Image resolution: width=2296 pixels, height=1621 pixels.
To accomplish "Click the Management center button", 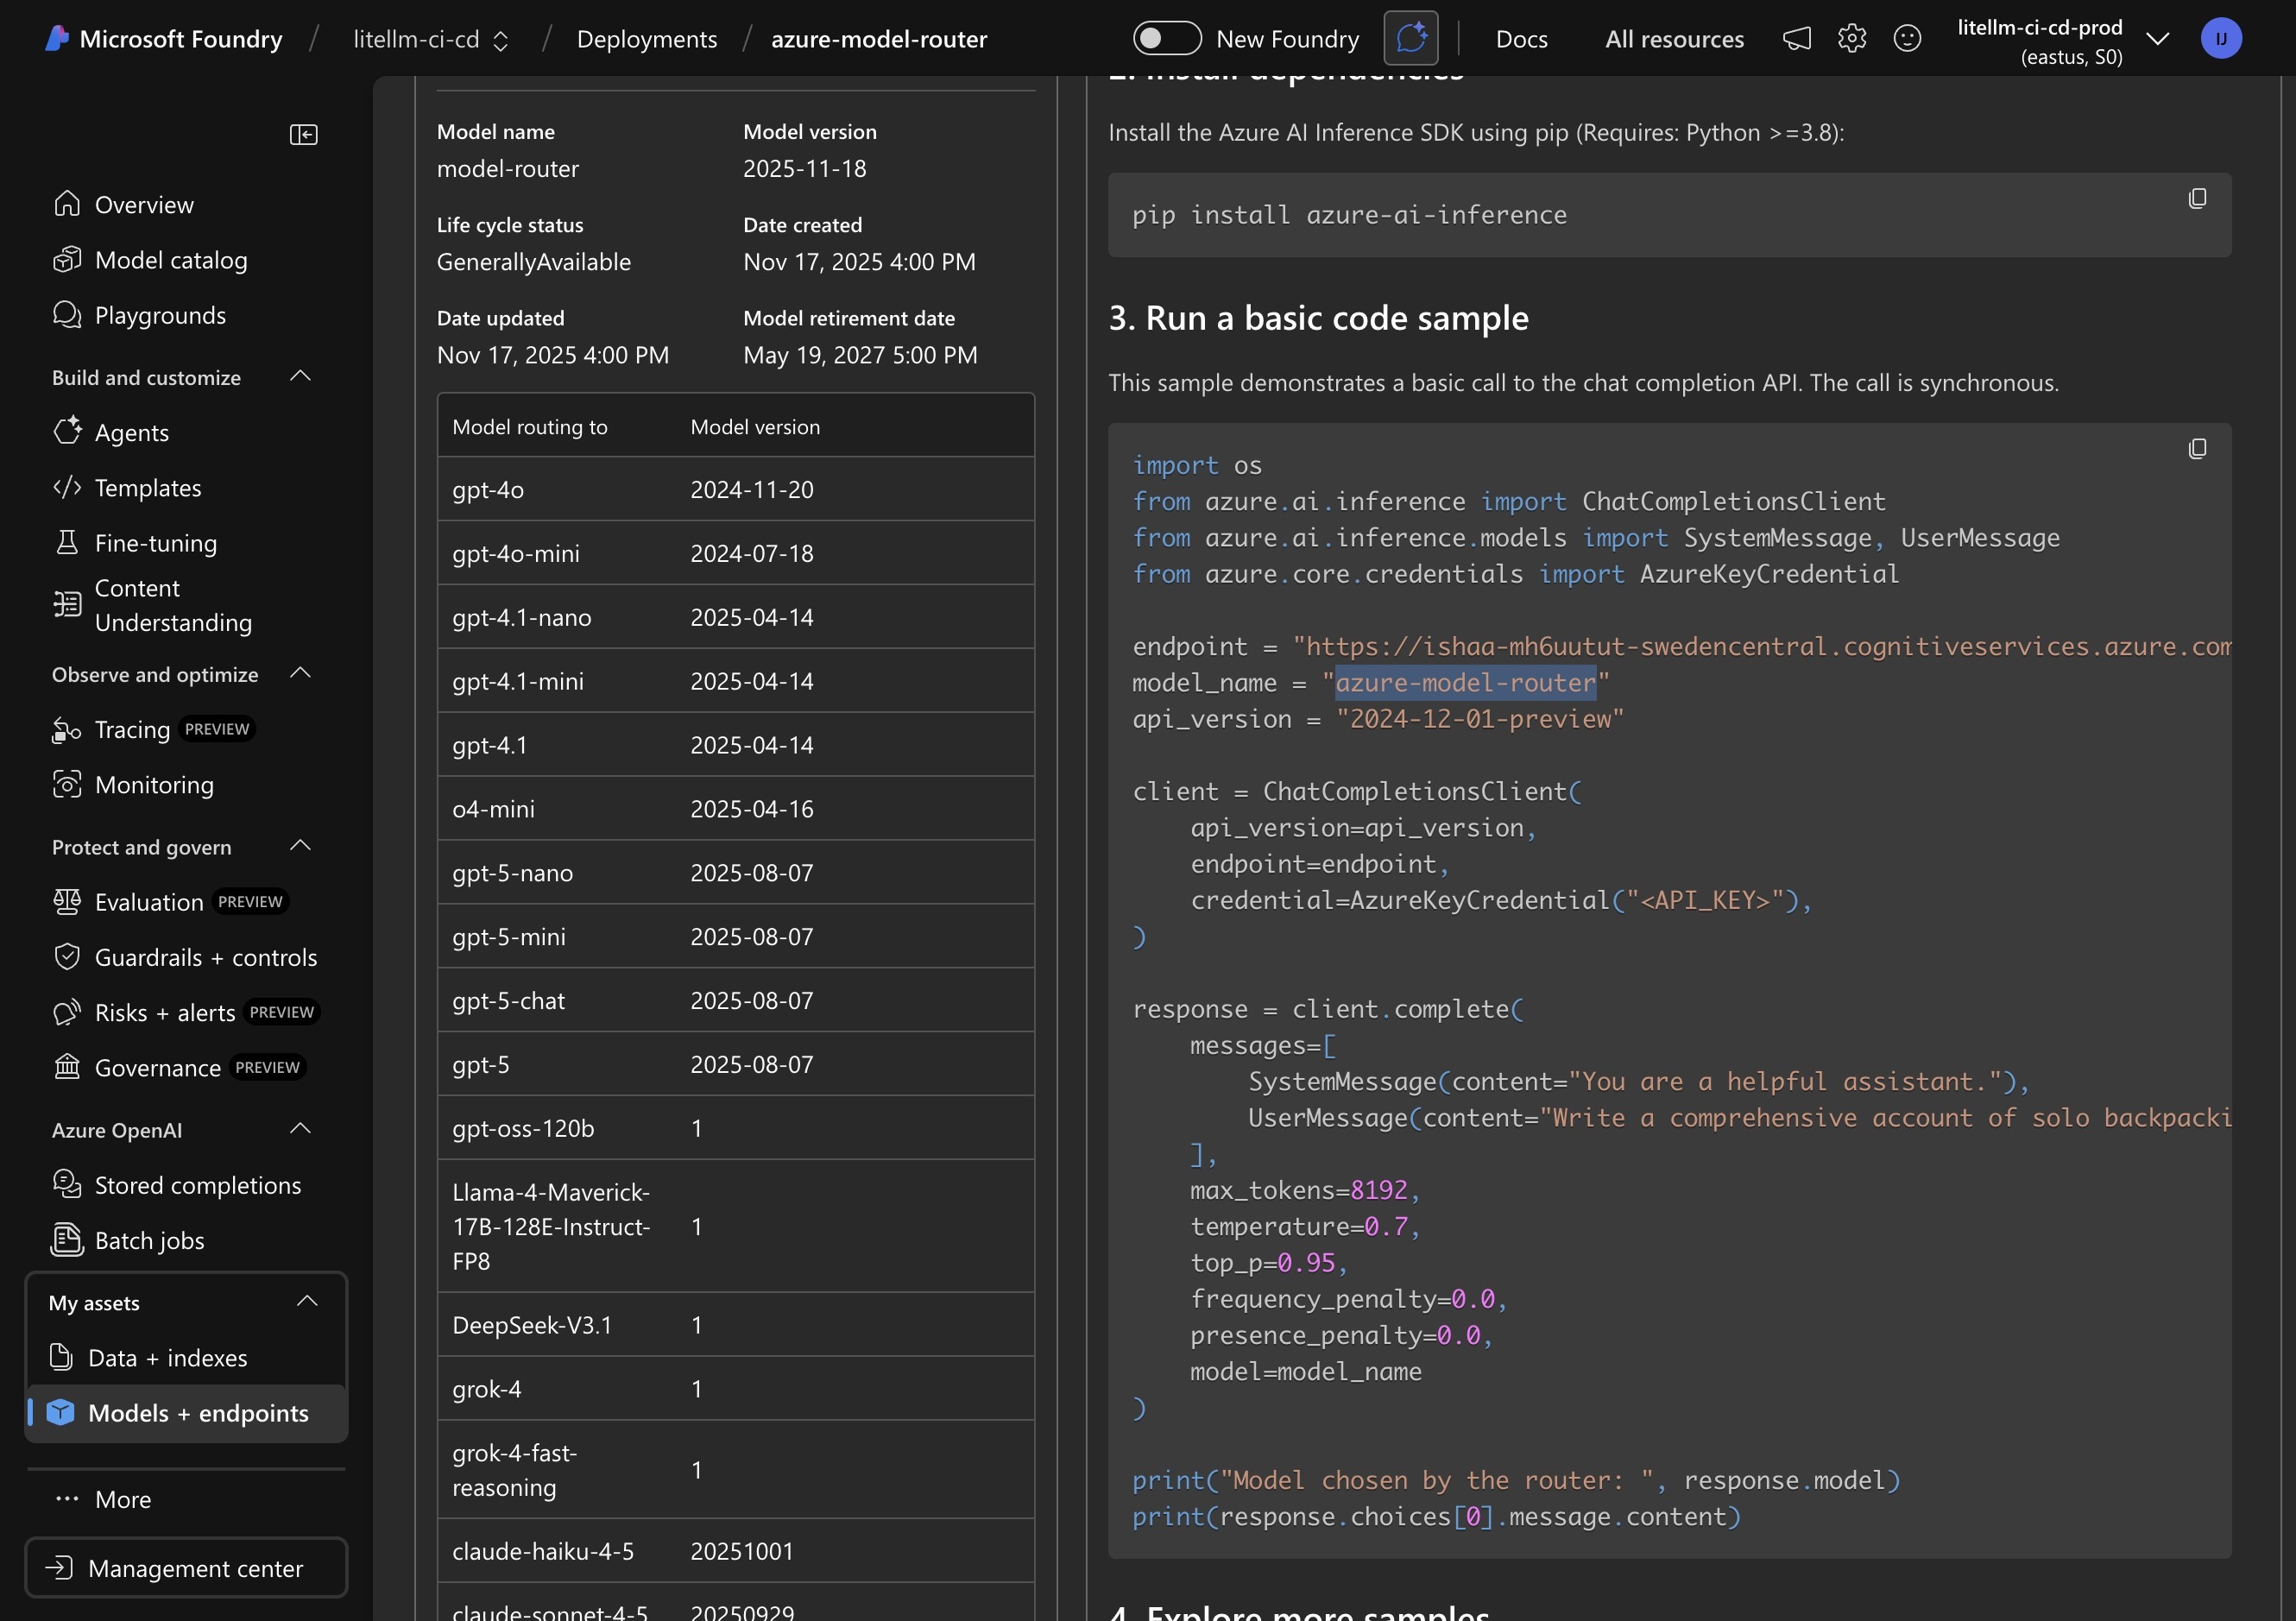I will click(x=186, y=1567).
